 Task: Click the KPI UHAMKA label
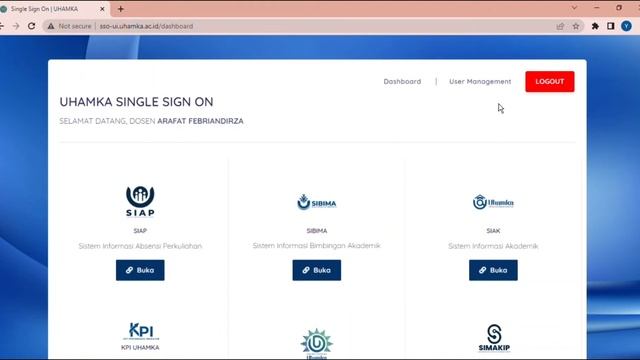tap(140, 348)
